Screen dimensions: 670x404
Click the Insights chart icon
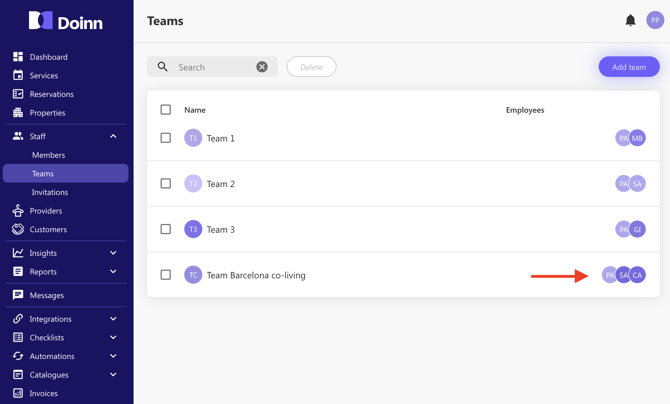[18, 253]
